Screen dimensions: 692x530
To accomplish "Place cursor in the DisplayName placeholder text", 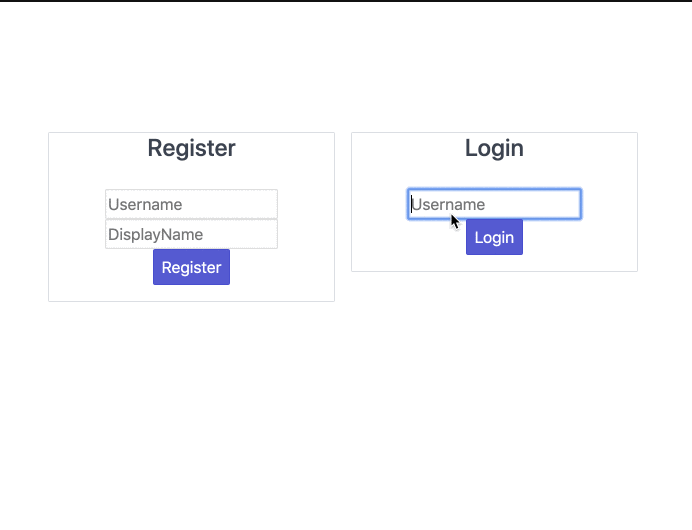I will click(155, 235).
